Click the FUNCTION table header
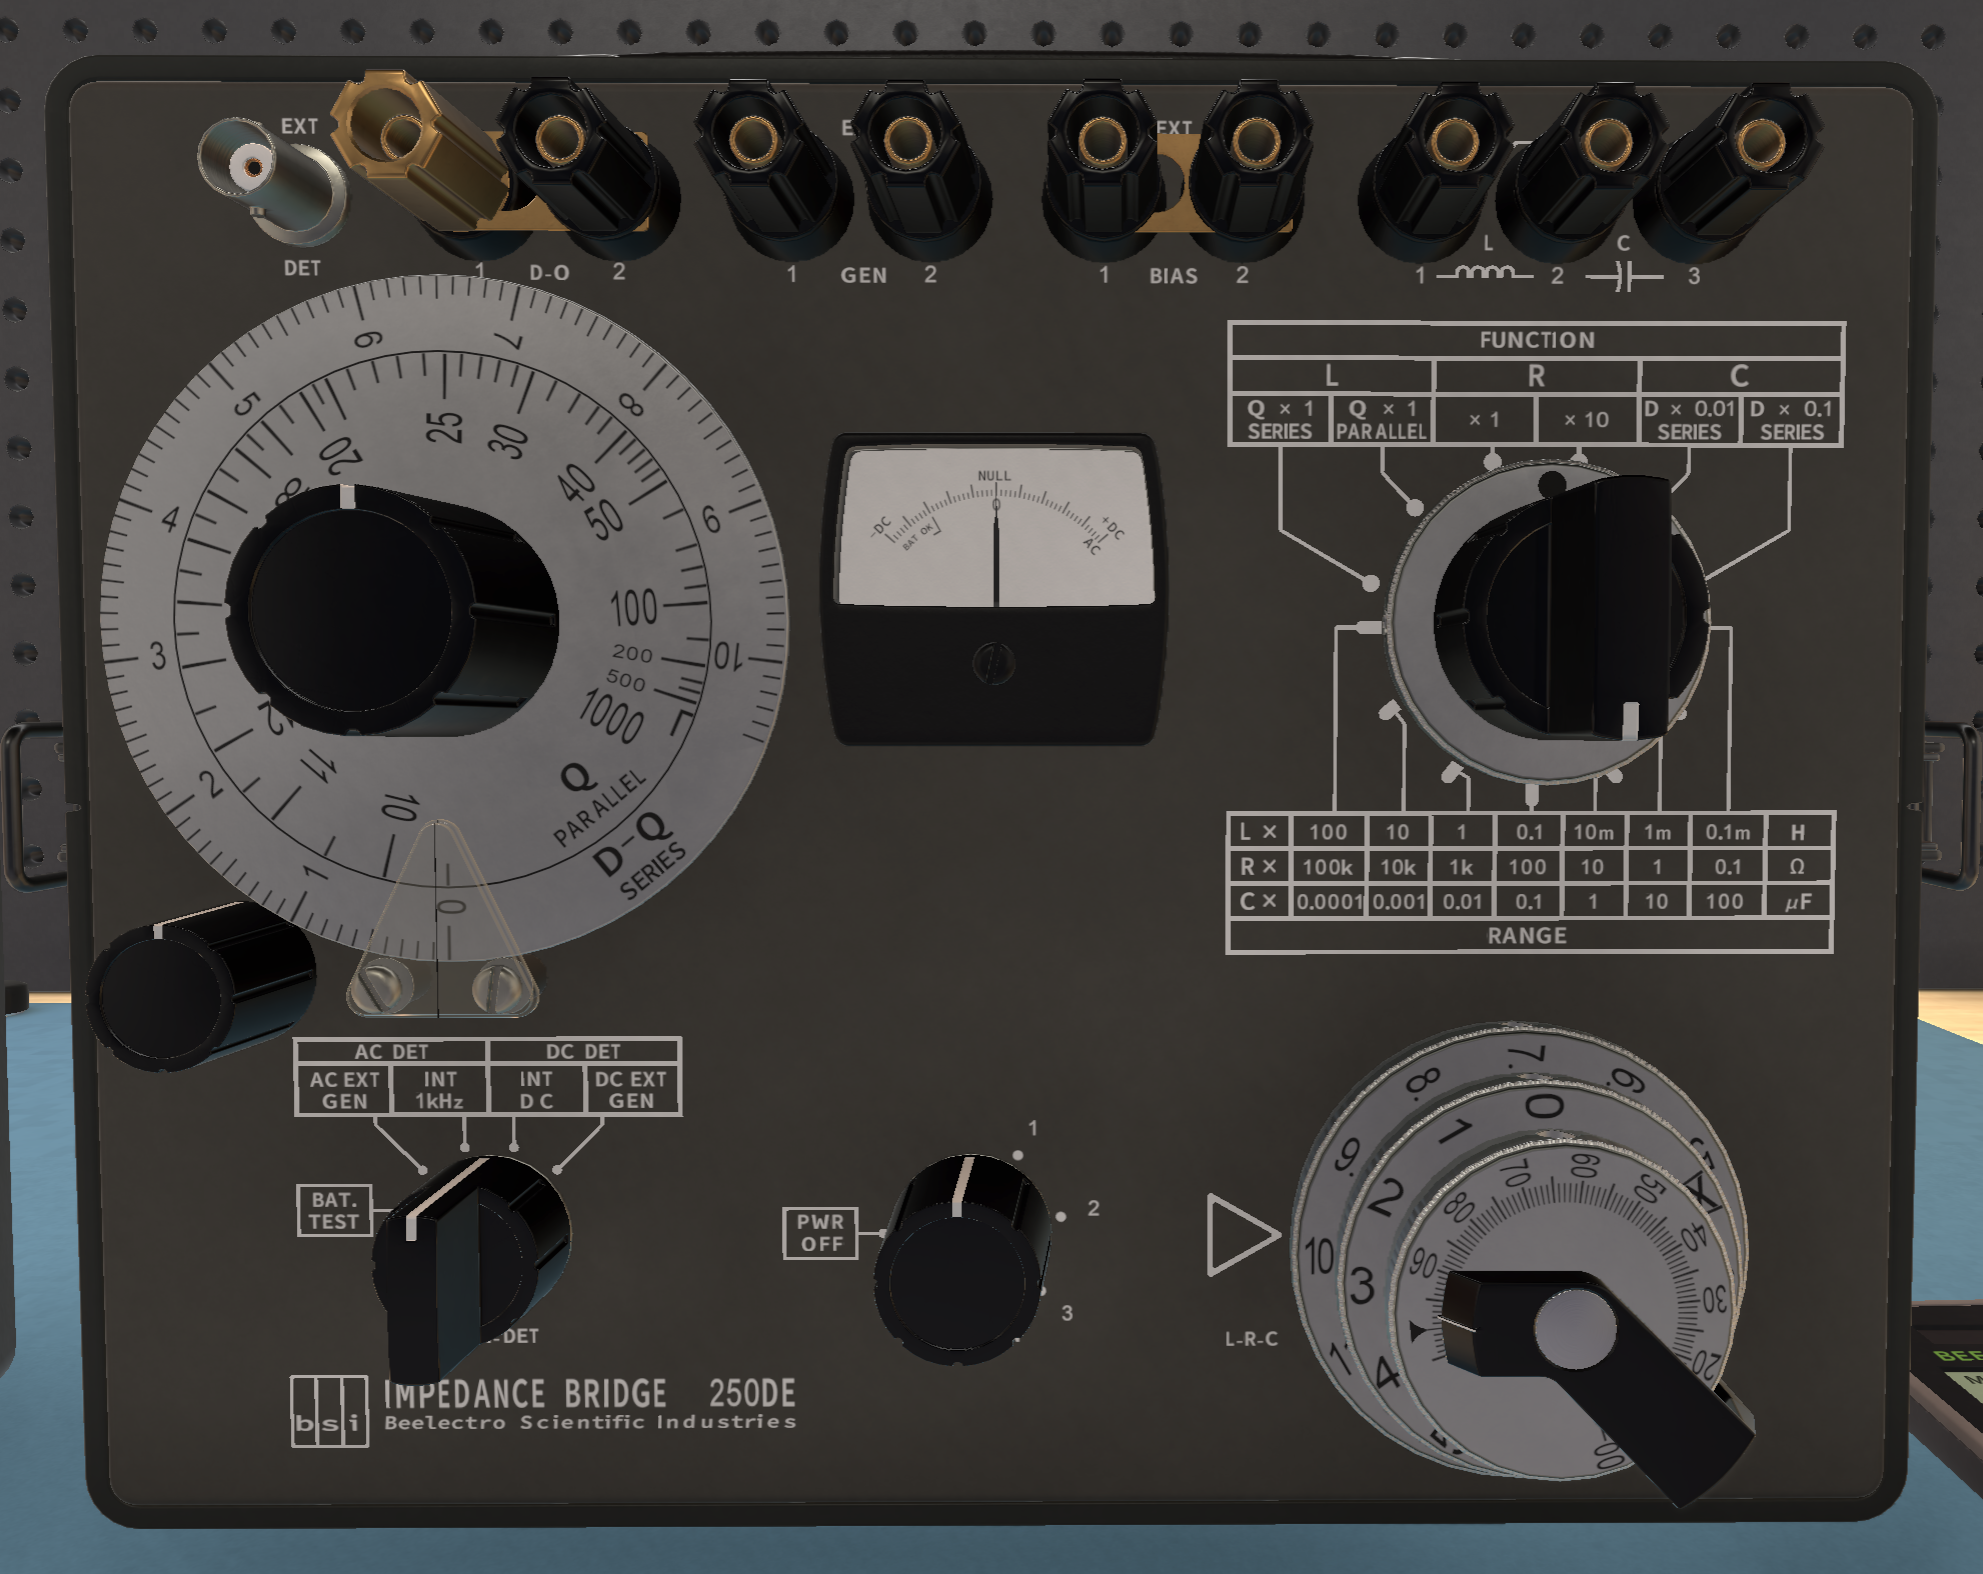 (1537, 340)
